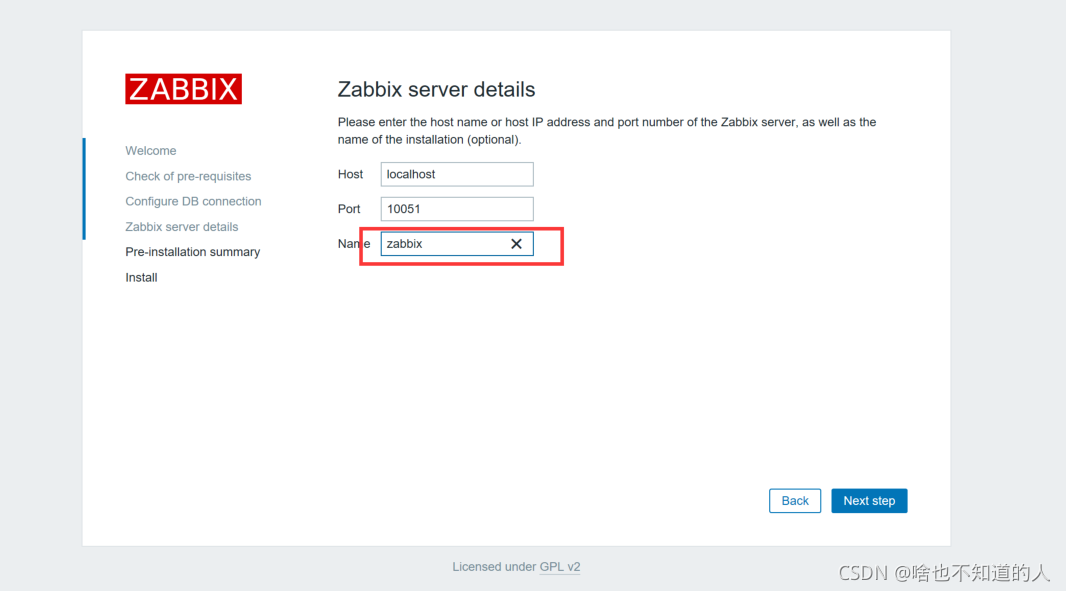Select Check of pre-requisites step
Viewport: 1066px width, 591px height.
(x=188, y=176)
